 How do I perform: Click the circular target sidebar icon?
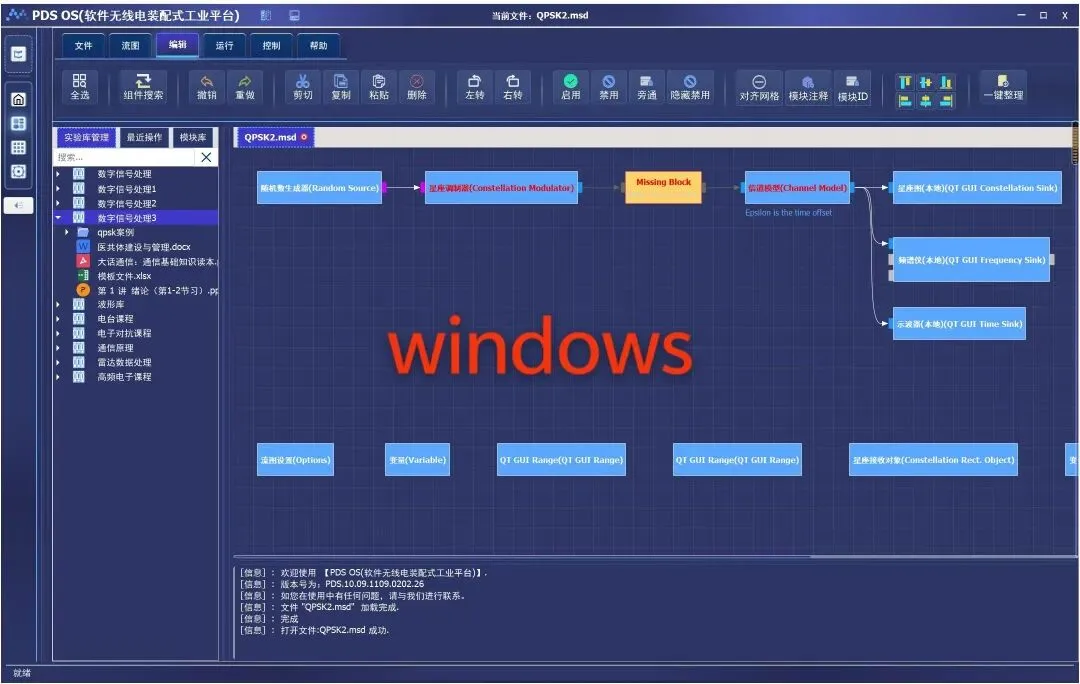coord(19,172)
